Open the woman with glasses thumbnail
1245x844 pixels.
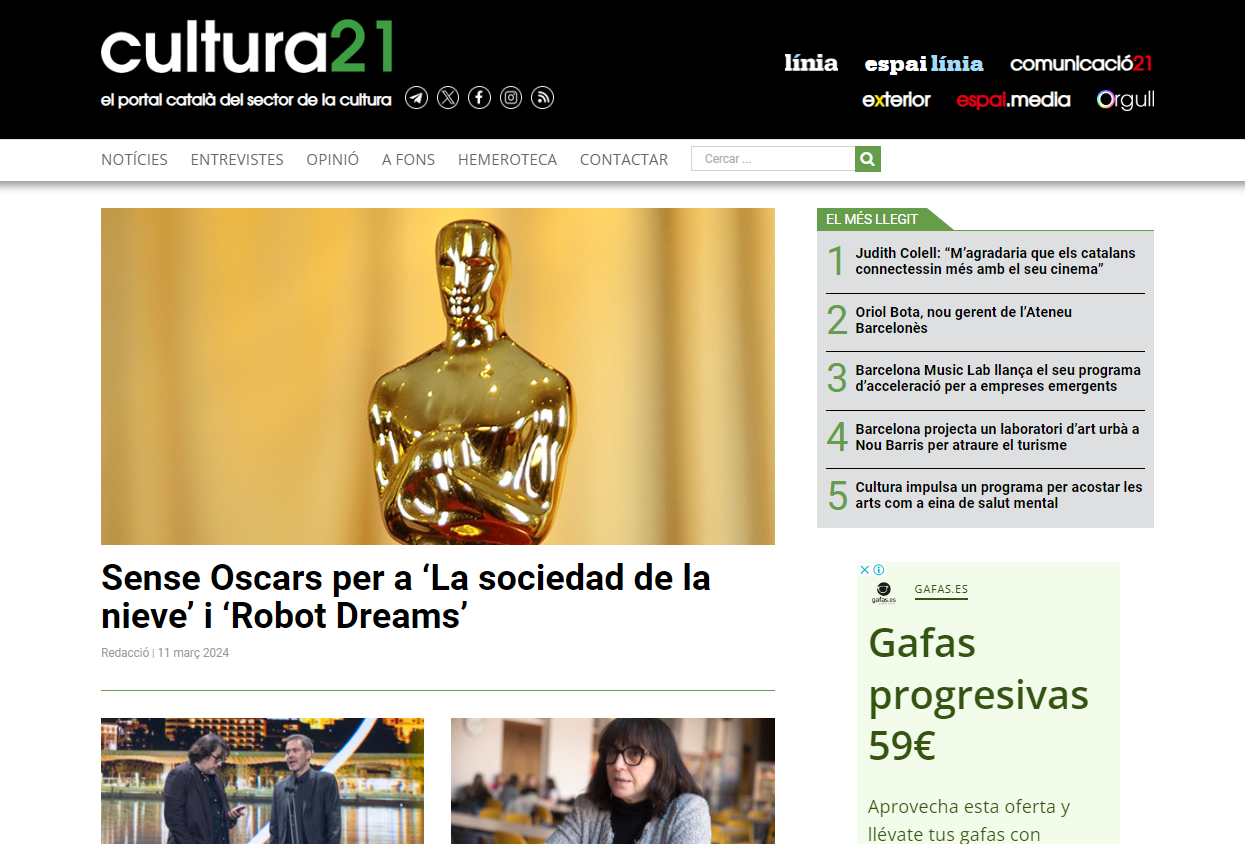(613, 781)
